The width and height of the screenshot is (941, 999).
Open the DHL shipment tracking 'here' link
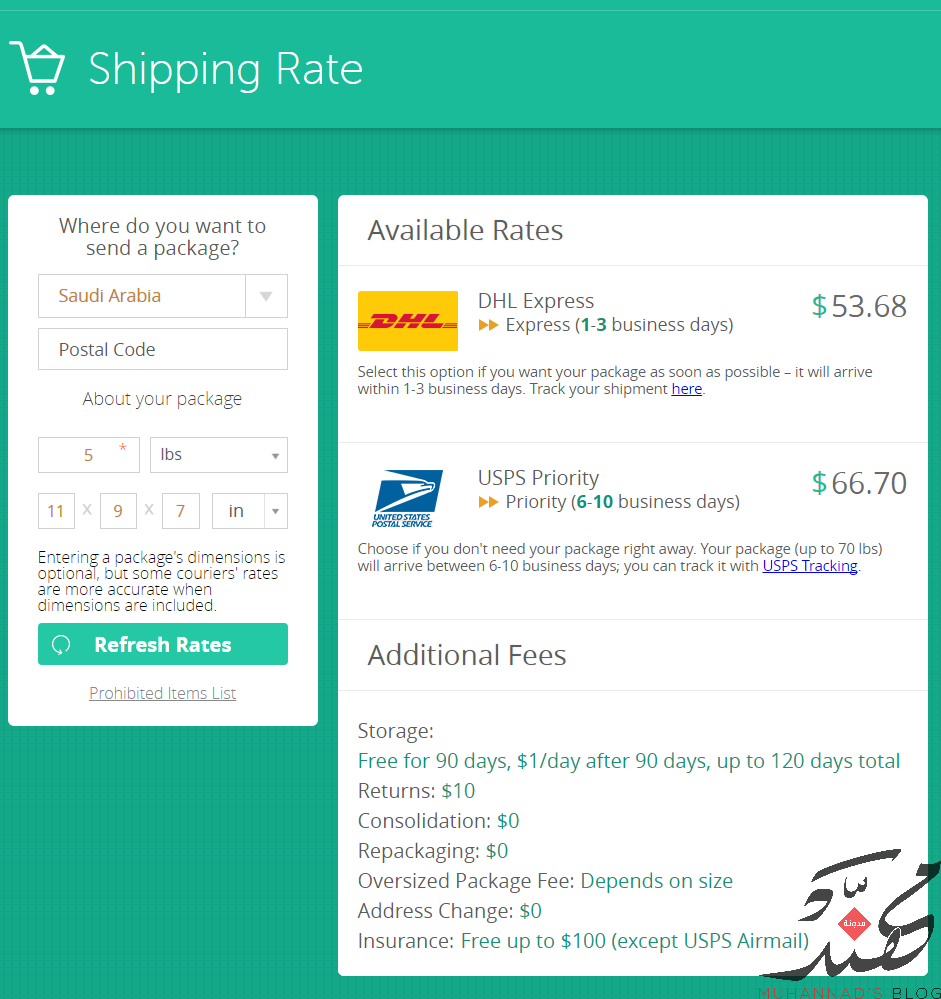point(687,389)
